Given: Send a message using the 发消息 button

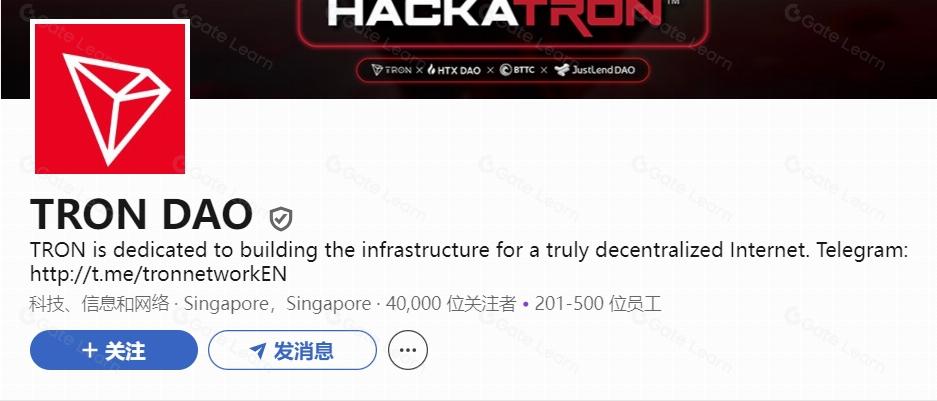Looking at the screenshot, I should (x=292, y=350).
